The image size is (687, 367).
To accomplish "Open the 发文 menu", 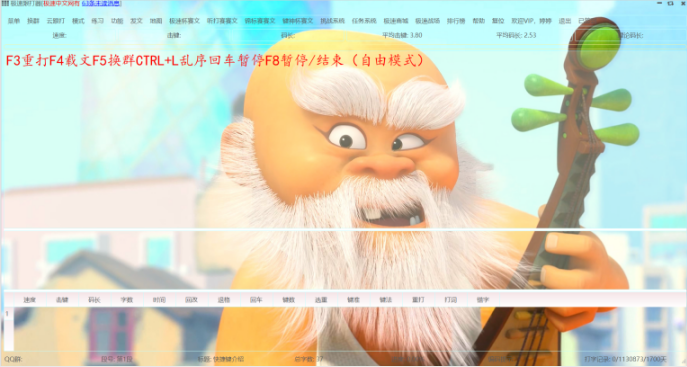I will [136, 21].
